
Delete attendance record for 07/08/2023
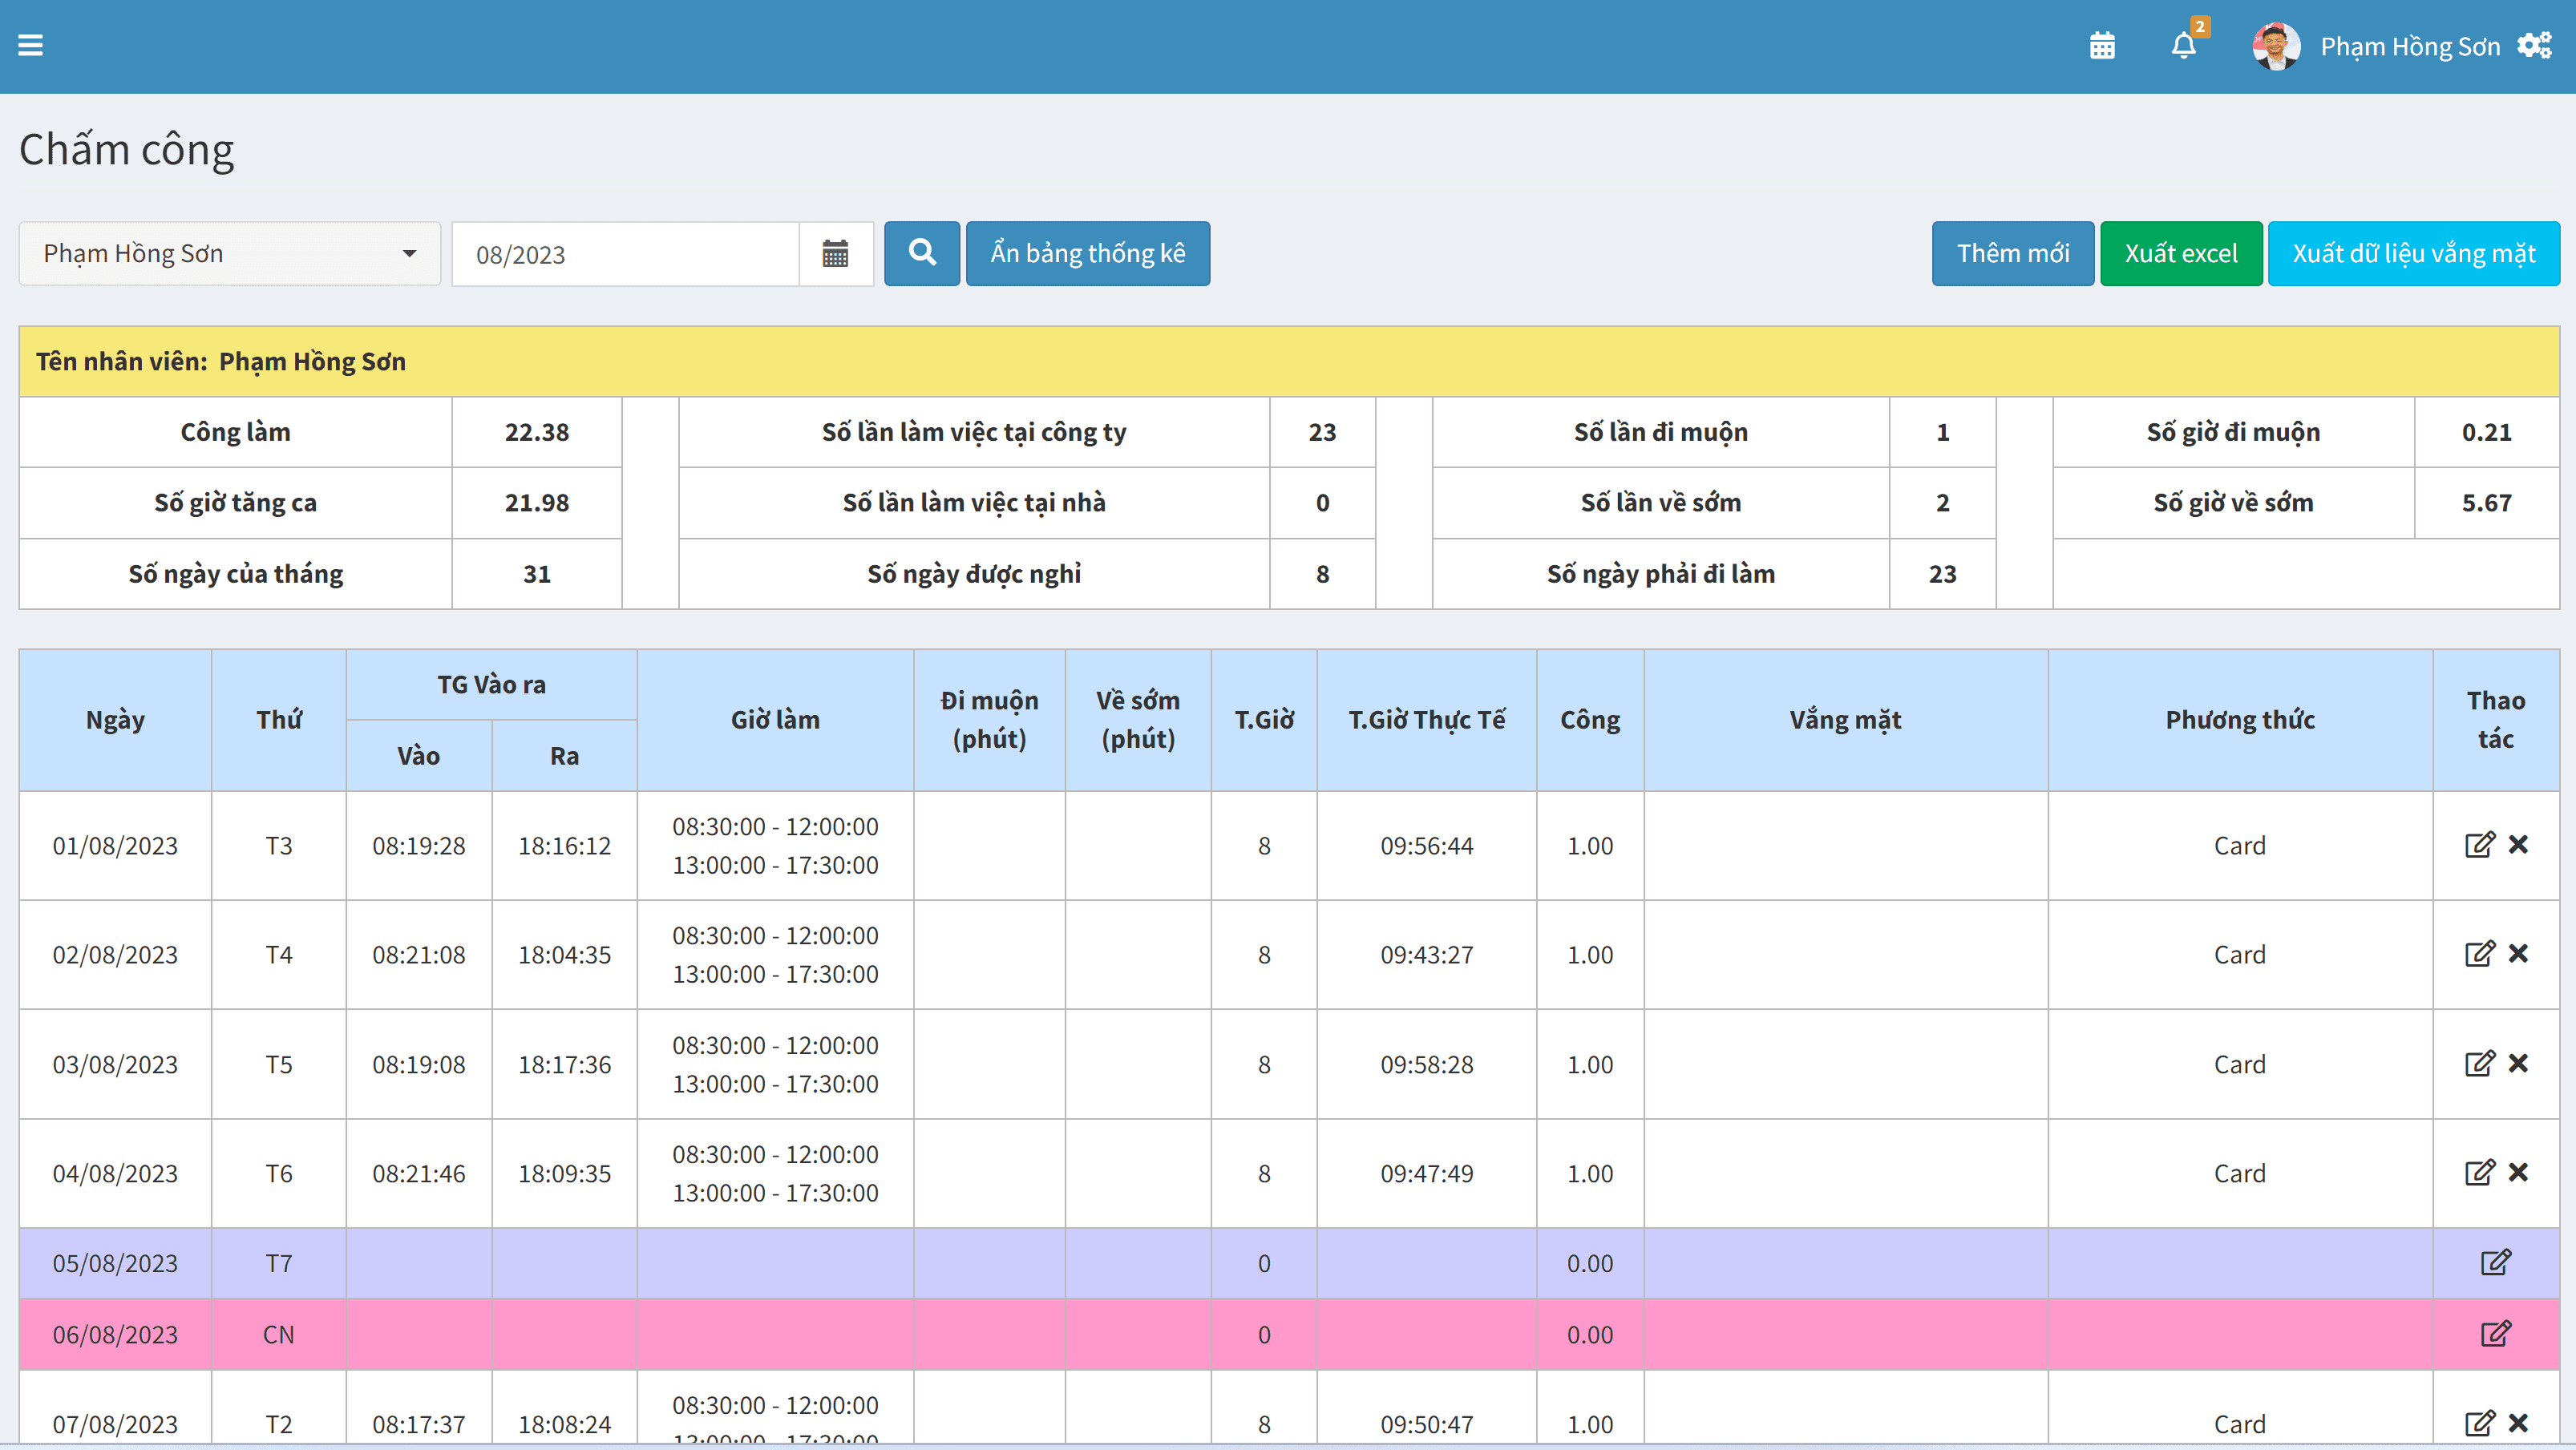(x=2518, y=1423)
